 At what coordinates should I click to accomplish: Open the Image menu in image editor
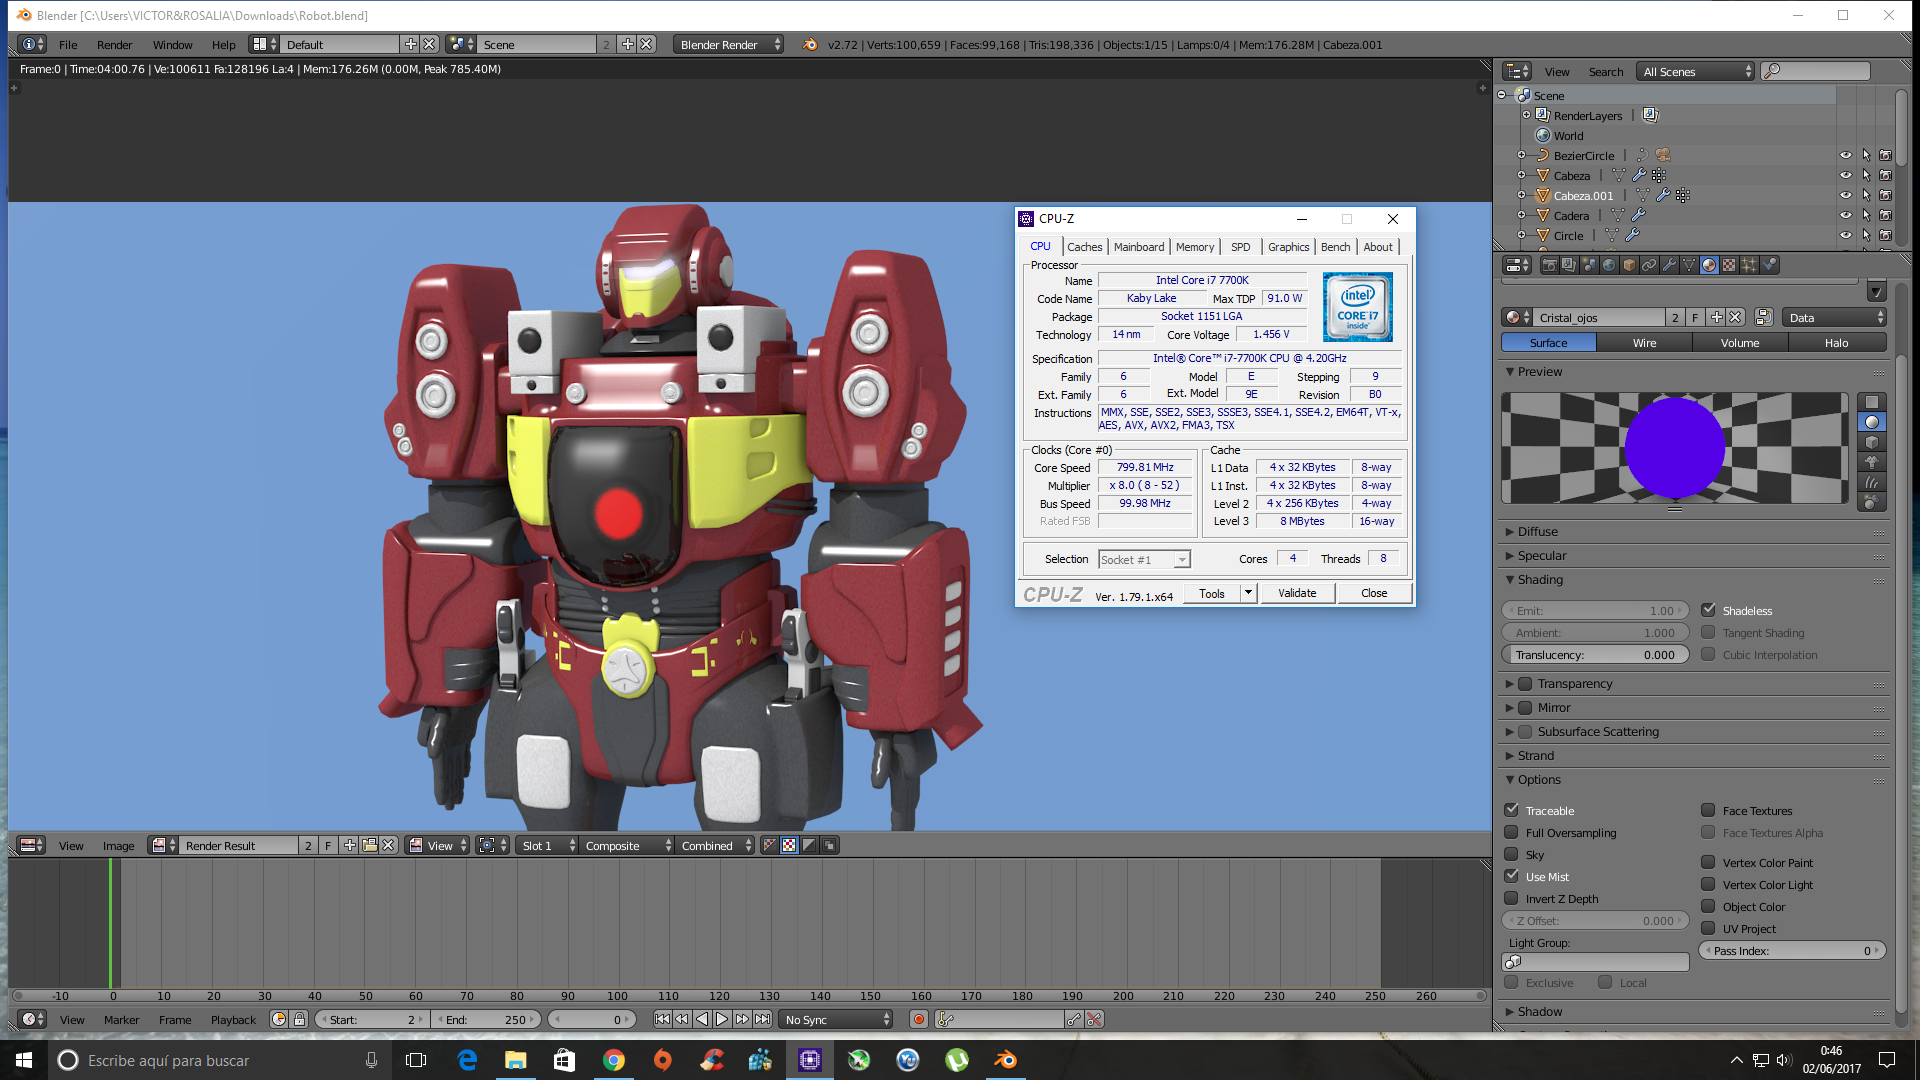(x=118, y=846)
